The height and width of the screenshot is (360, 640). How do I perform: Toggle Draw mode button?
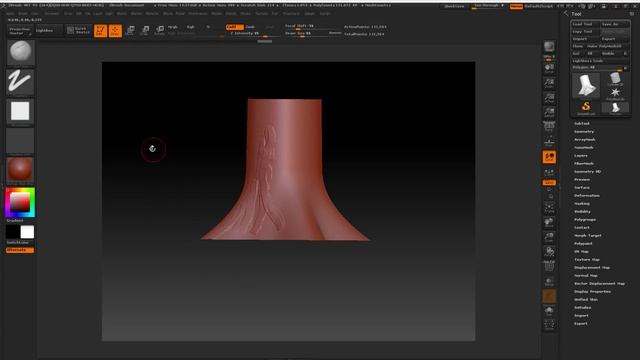coord(116,31)
